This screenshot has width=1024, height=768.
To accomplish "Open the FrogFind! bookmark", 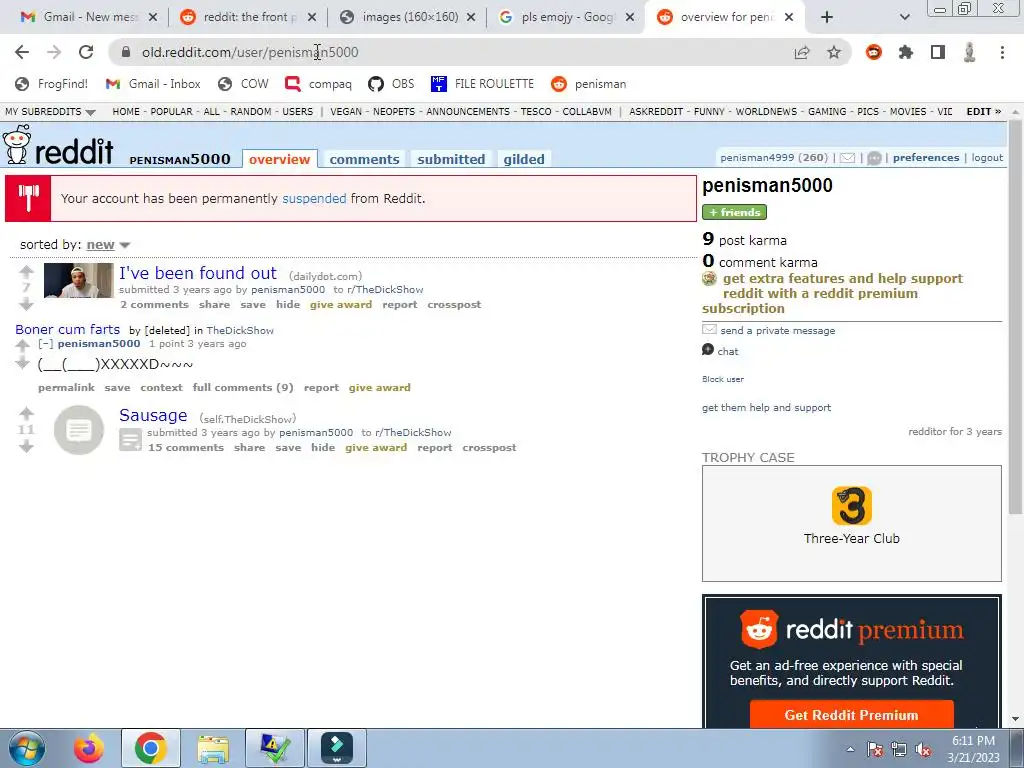I will (x=52, y=84).
